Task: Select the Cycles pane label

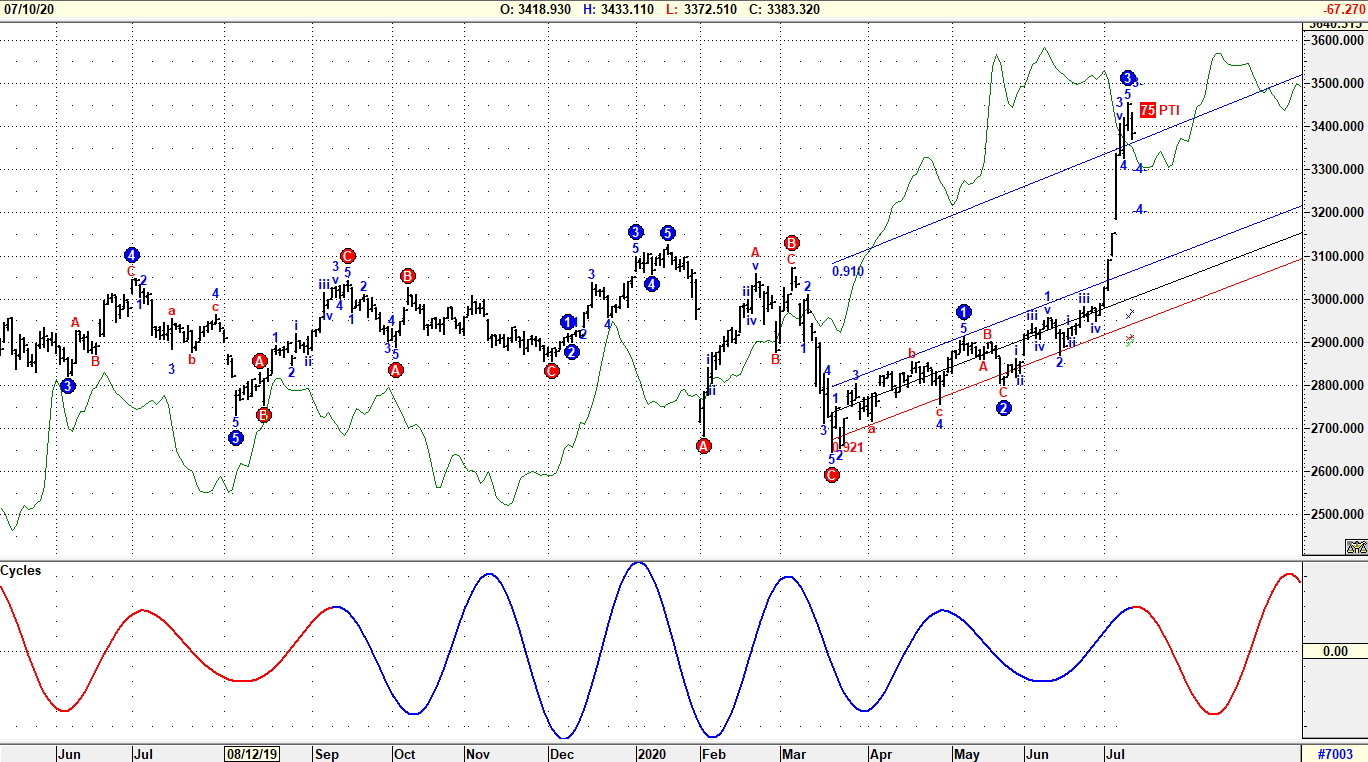Action: pos(21,571)
